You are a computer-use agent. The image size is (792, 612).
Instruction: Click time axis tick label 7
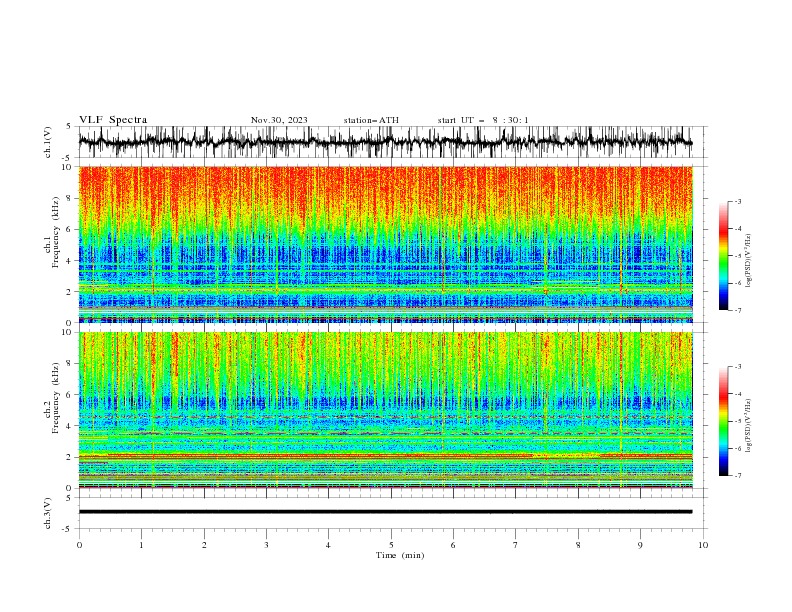[x=516, y=545]
